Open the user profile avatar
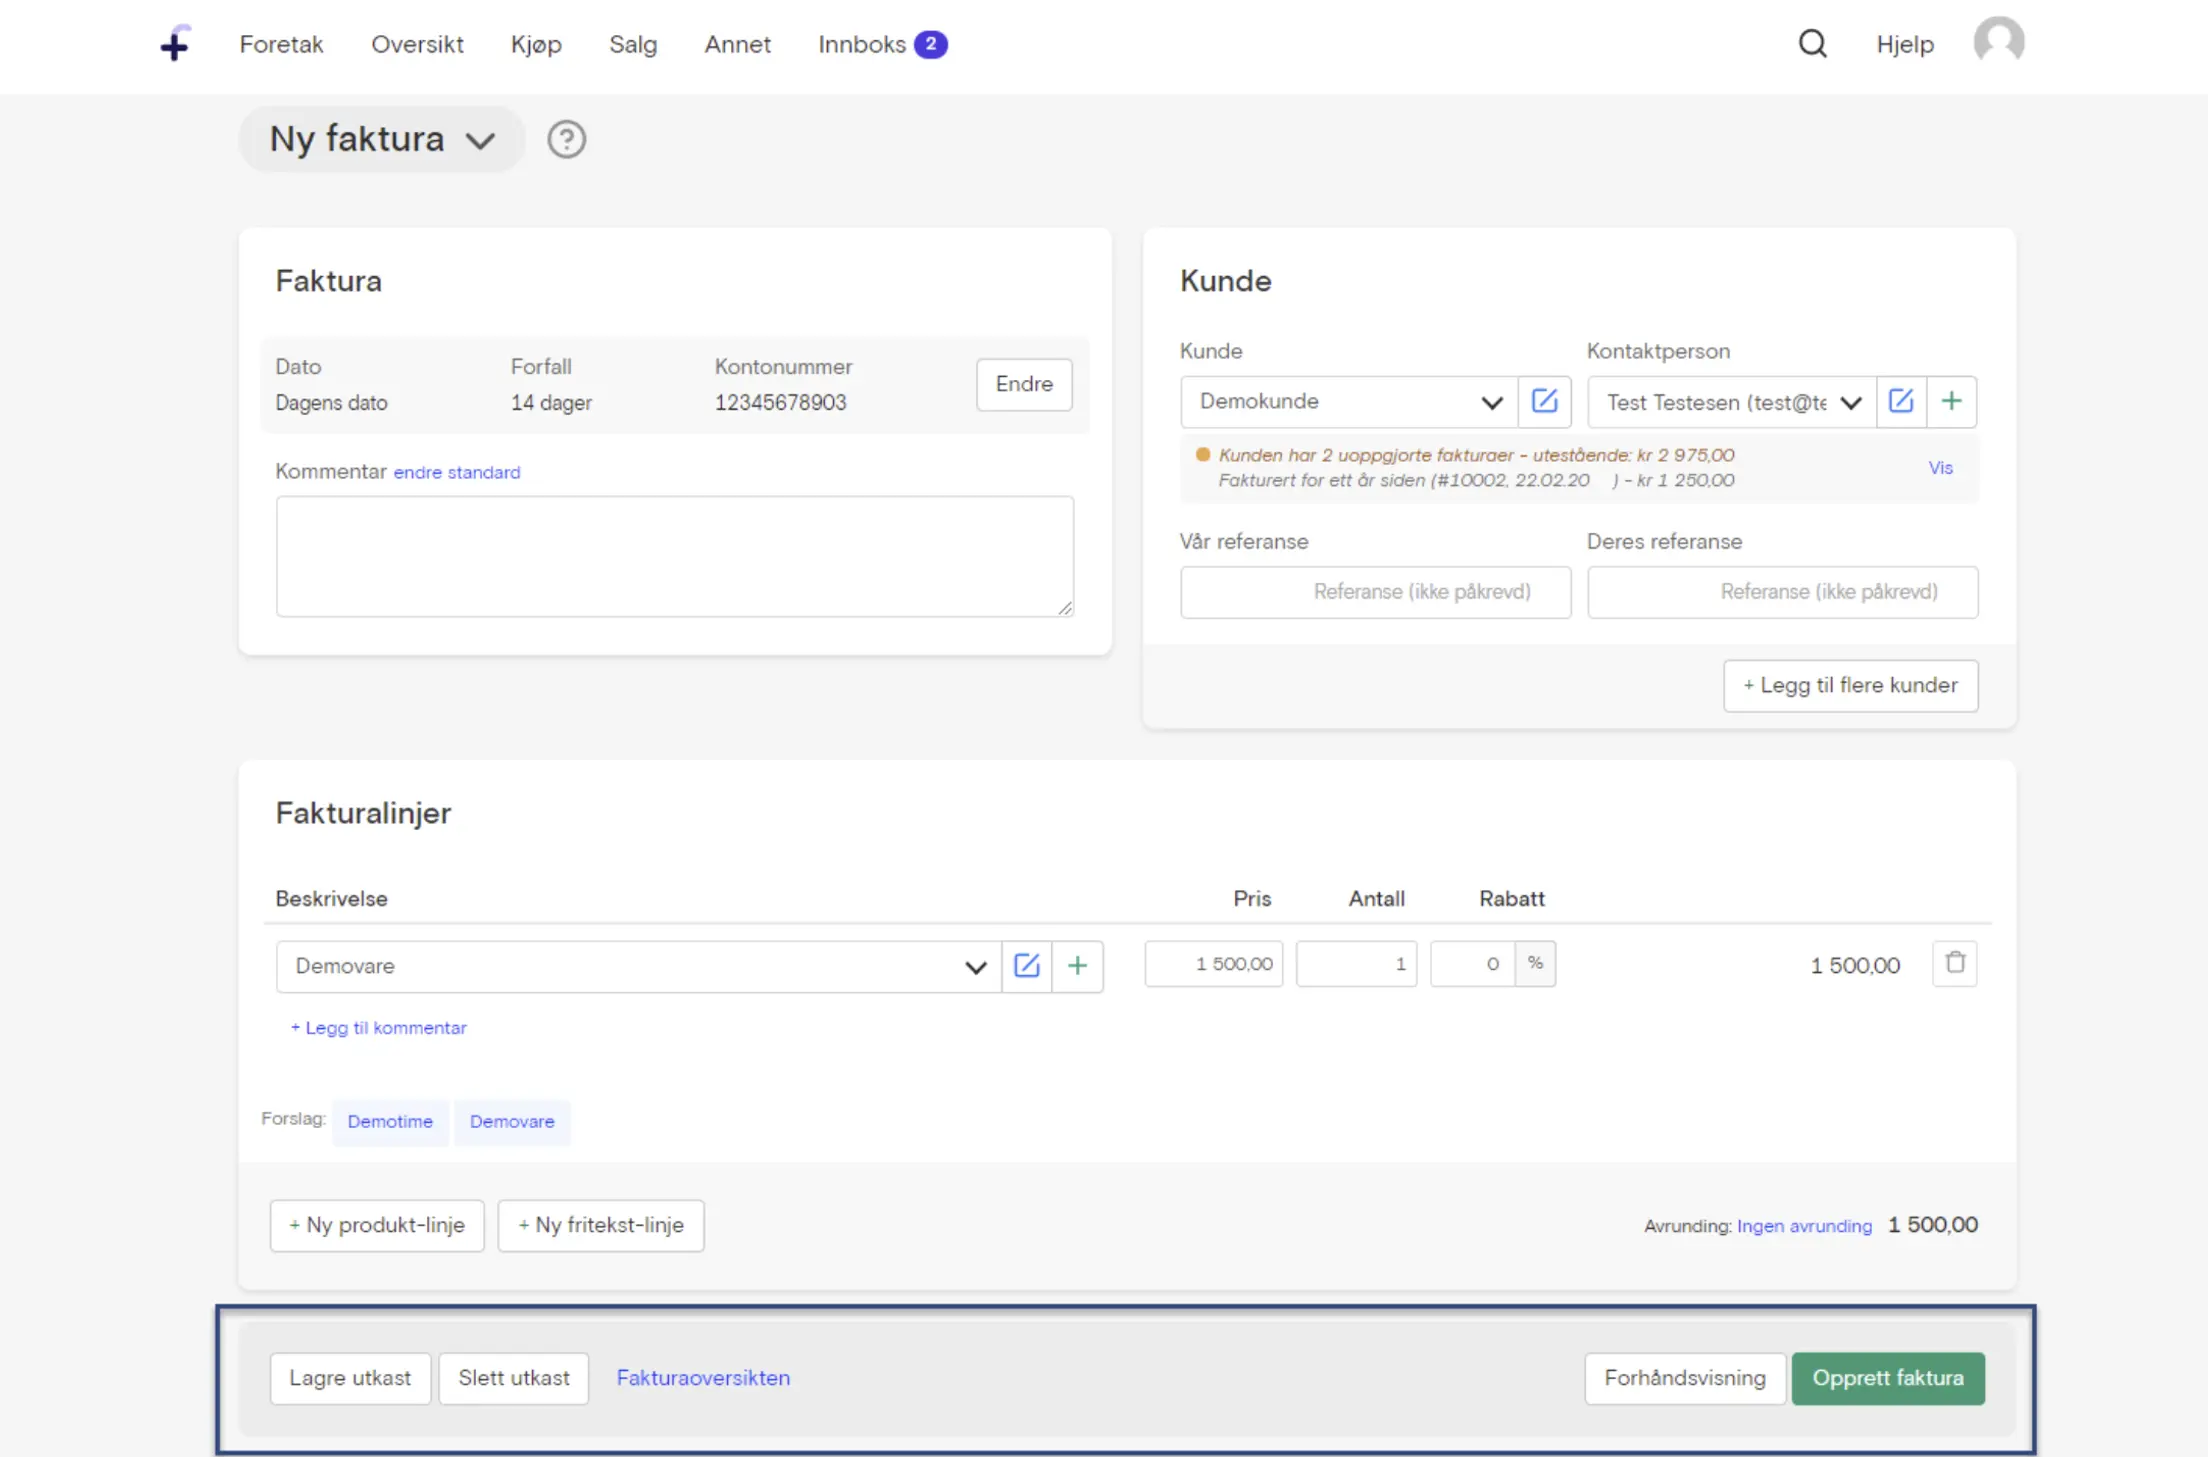Viewport: 2208px width, 1457px height. [x=1998, y=42]
